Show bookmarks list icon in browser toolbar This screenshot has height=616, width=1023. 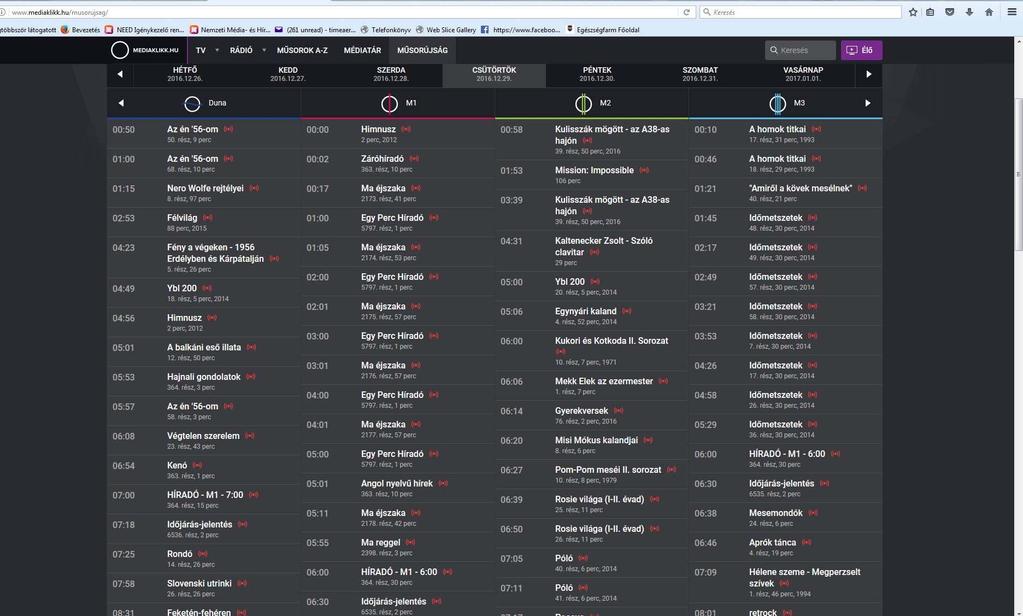click(930, 12)
